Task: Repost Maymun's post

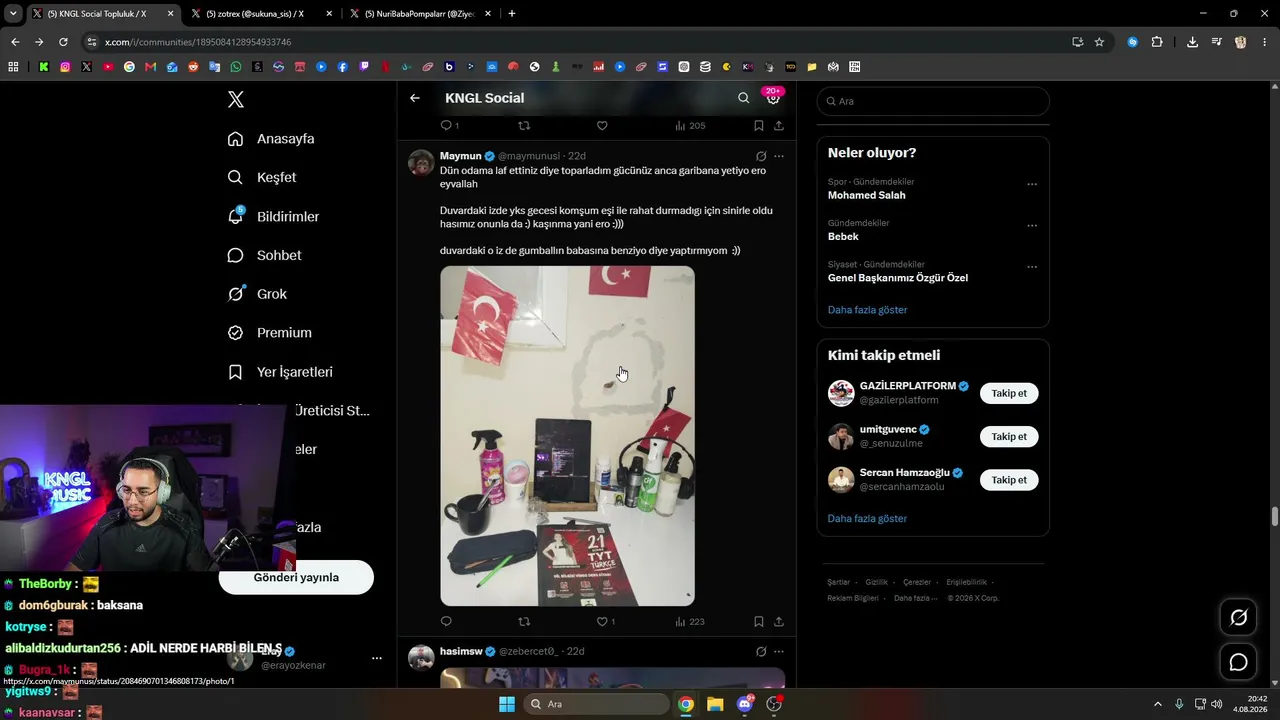Action: 524,621
